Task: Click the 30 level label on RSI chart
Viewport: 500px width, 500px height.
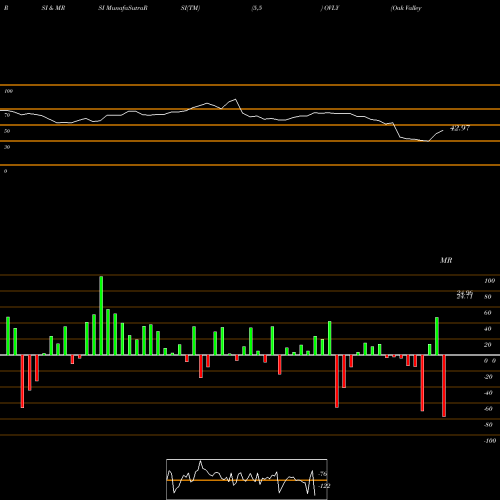Action: coord(7,147)
